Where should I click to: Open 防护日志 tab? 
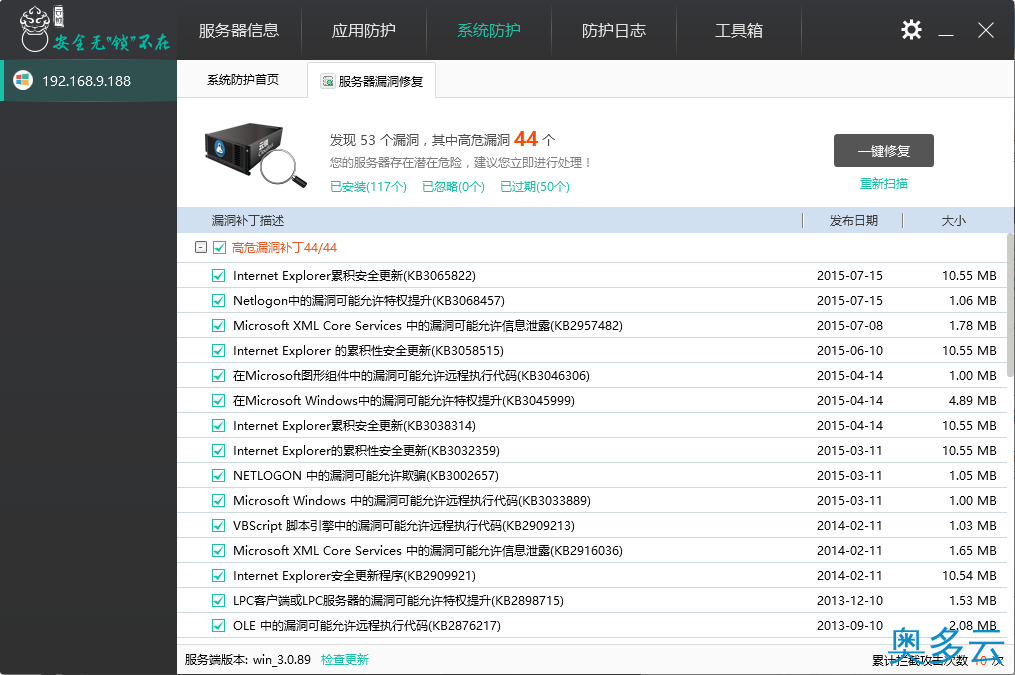[614, 30]
